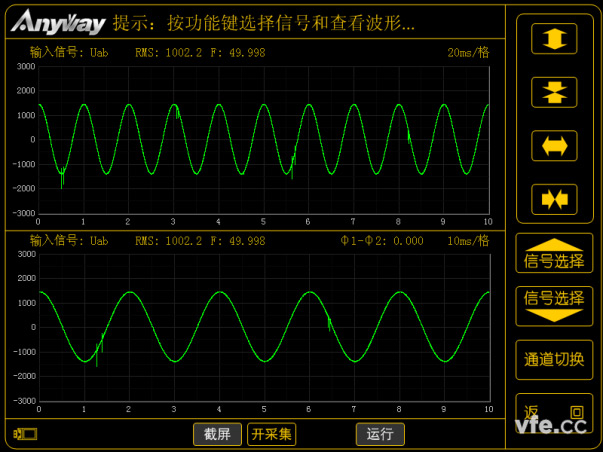Click the lower waveform's 输入信号: Uab label

pyautogui.click(x=69, y=241)
